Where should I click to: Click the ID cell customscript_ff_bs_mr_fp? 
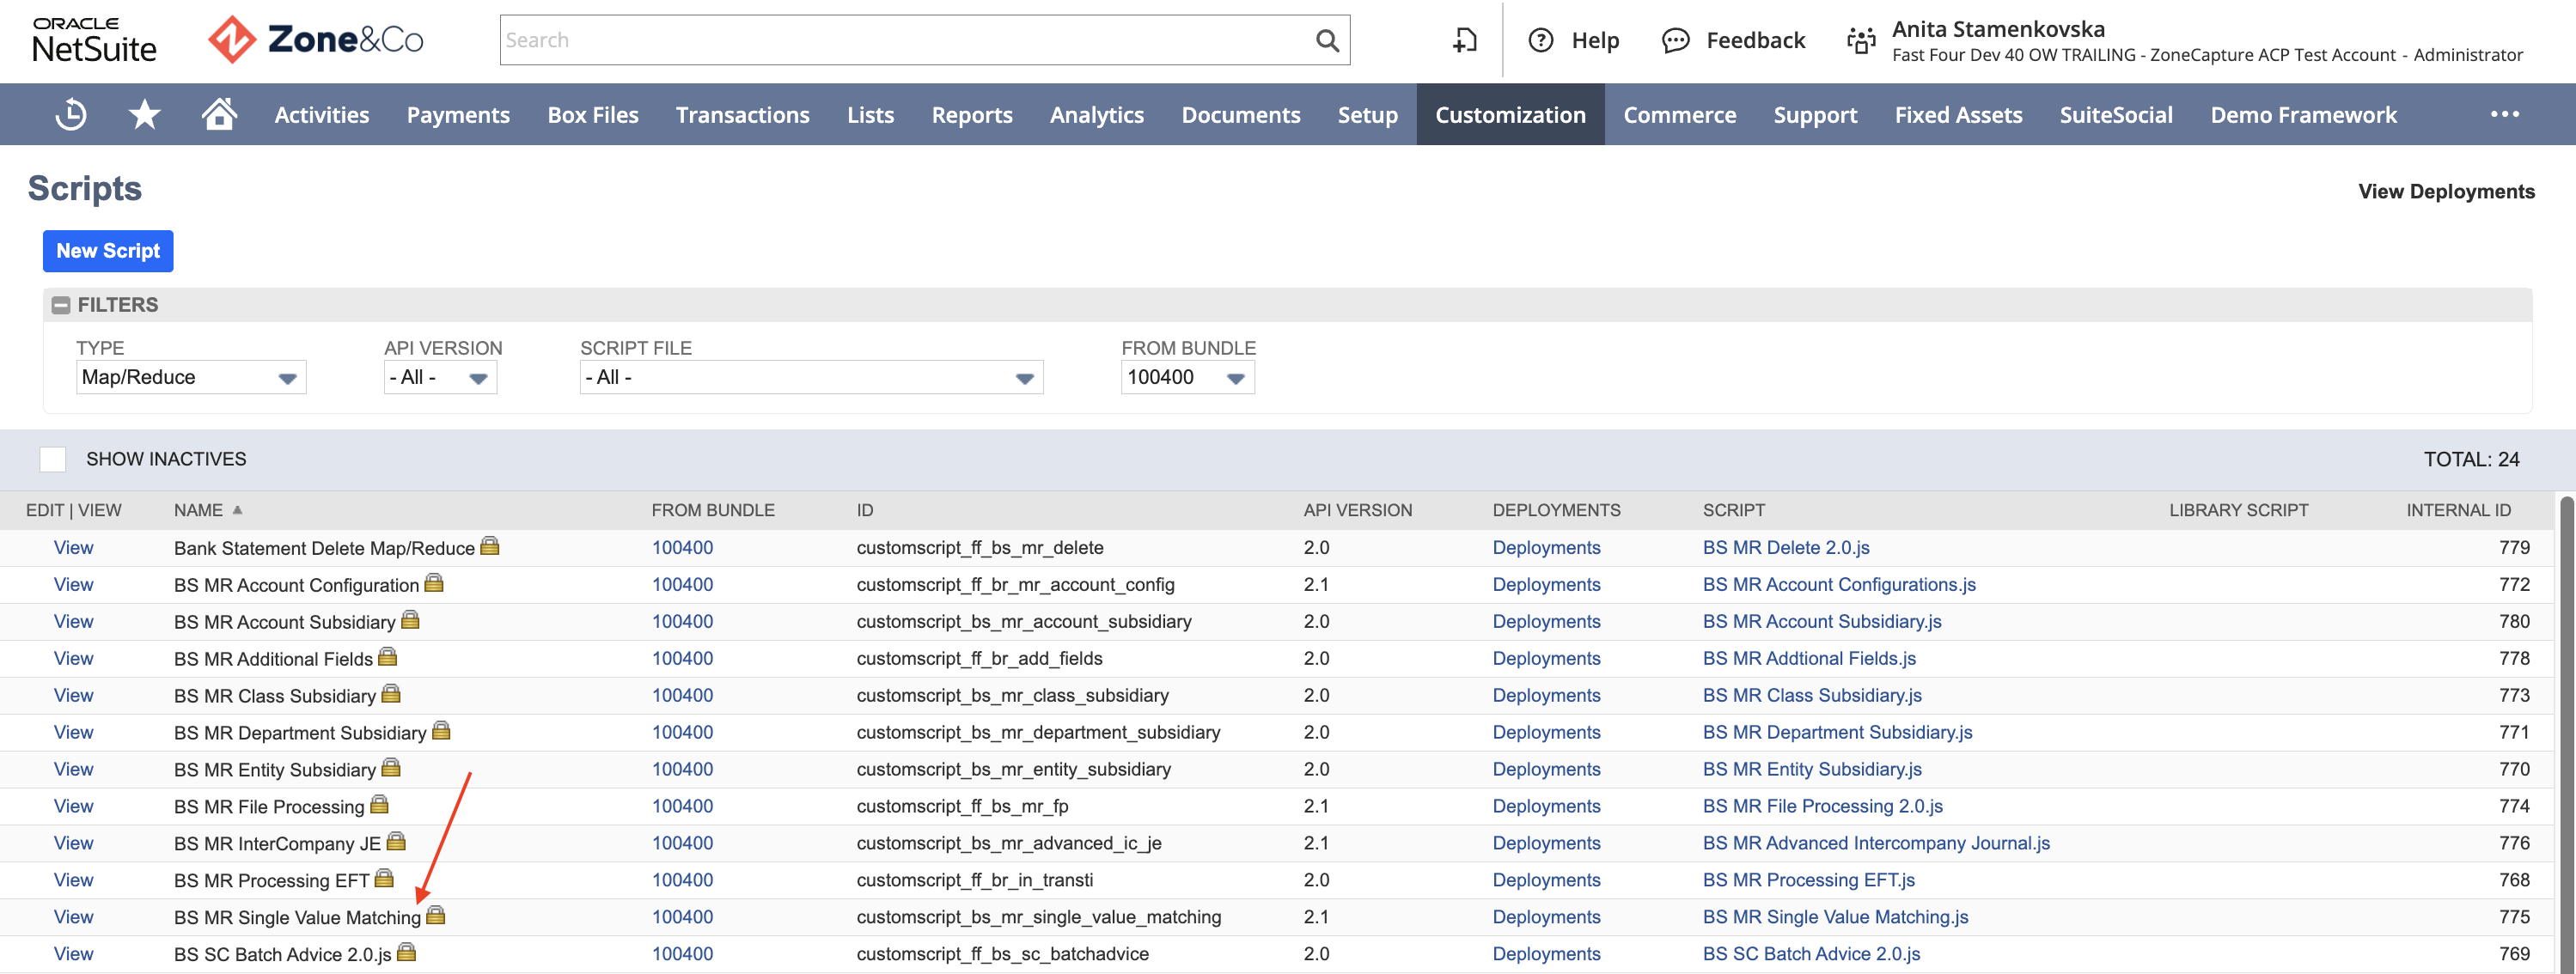(962, 806)
